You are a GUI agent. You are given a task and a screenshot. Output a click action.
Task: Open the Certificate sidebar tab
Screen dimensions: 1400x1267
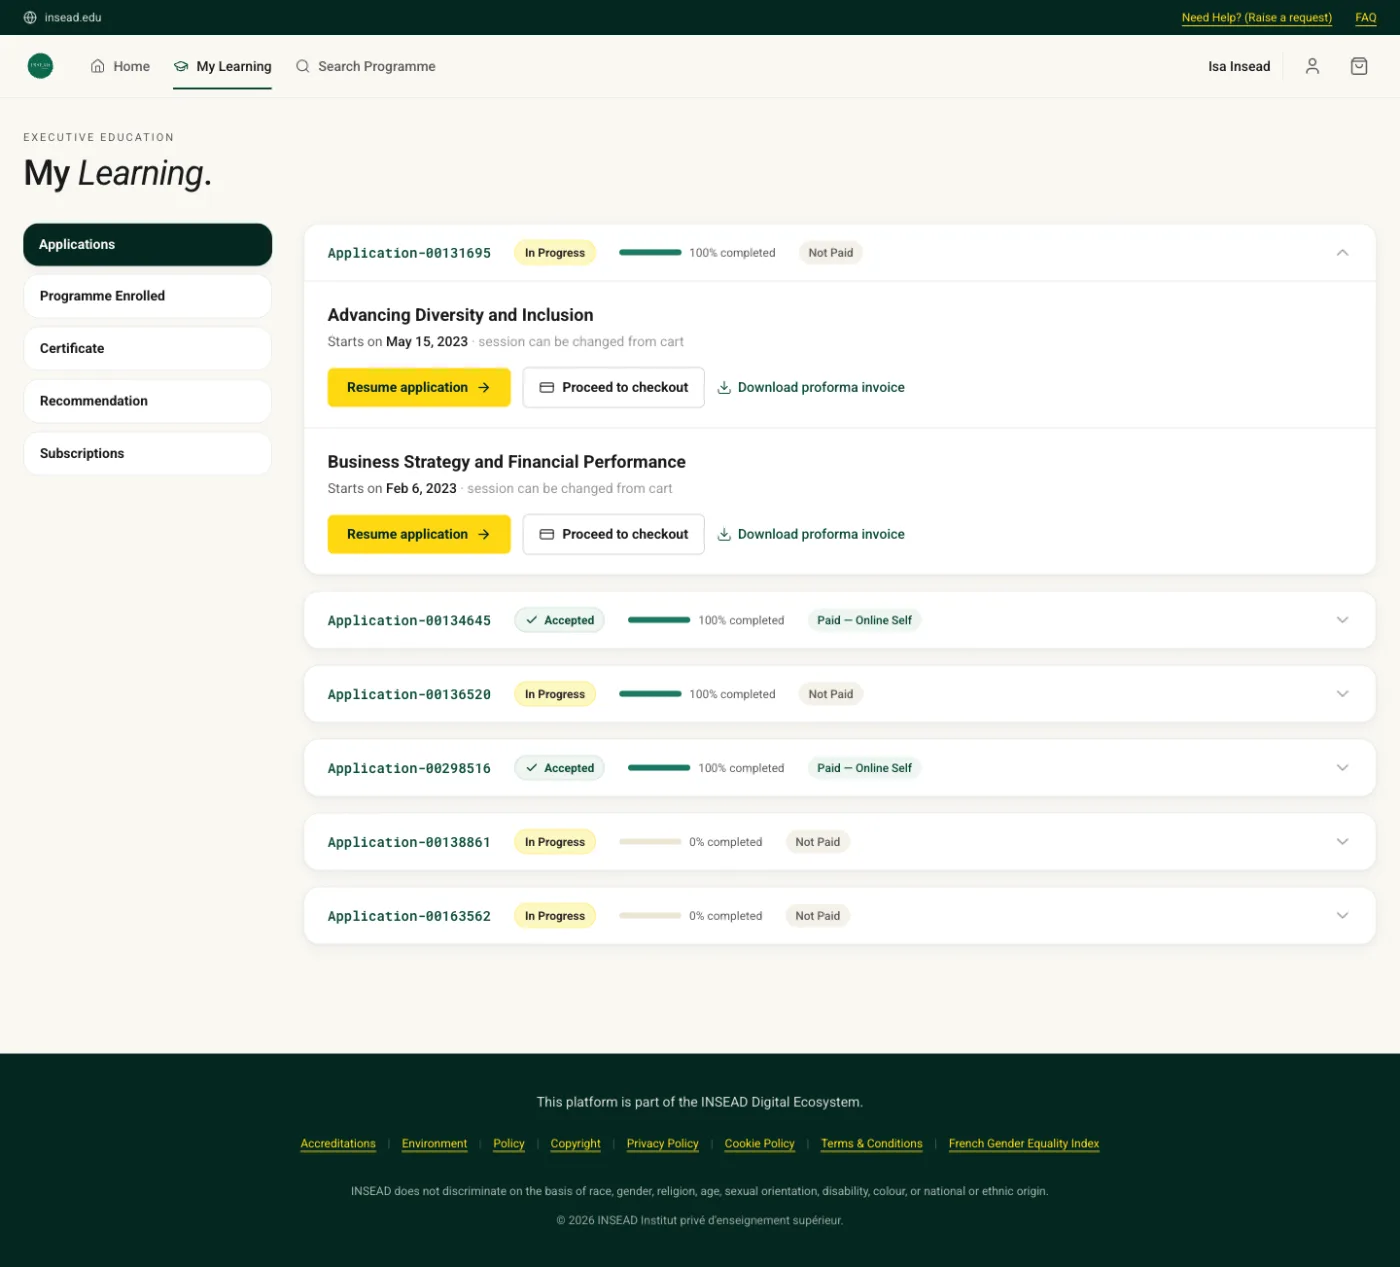(x=147, y=348)
